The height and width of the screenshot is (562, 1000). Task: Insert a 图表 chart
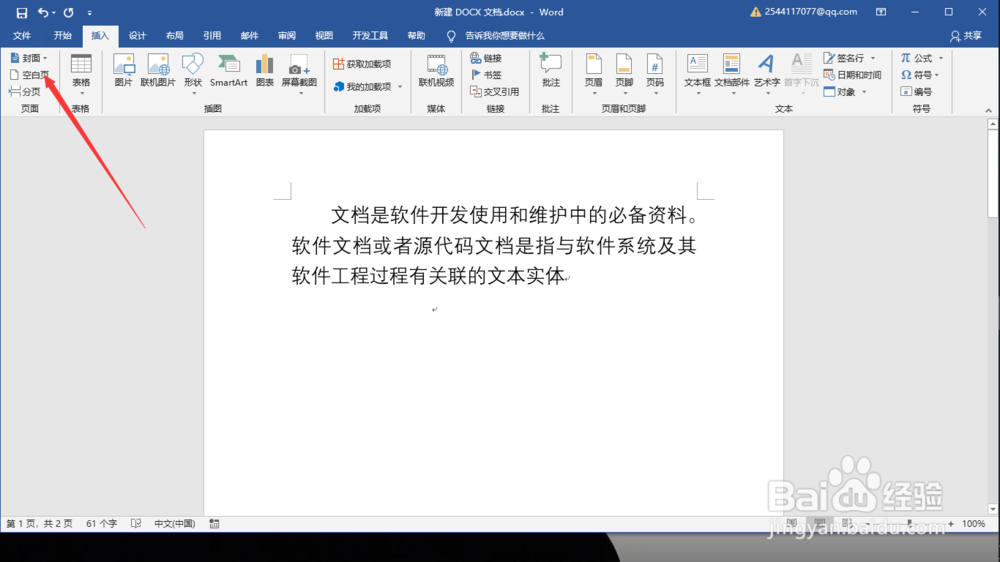click(x=264, y=71)
